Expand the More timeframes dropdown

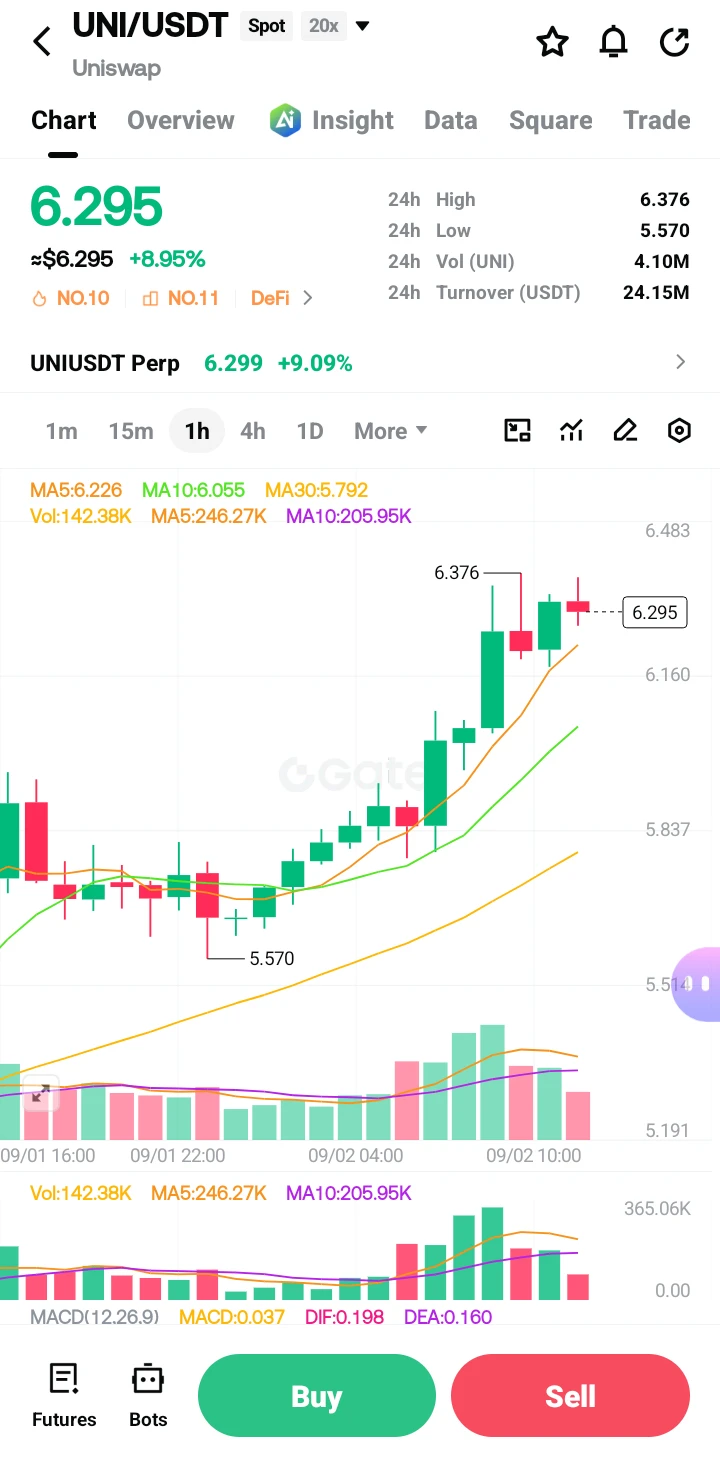[x=391, y=431]
